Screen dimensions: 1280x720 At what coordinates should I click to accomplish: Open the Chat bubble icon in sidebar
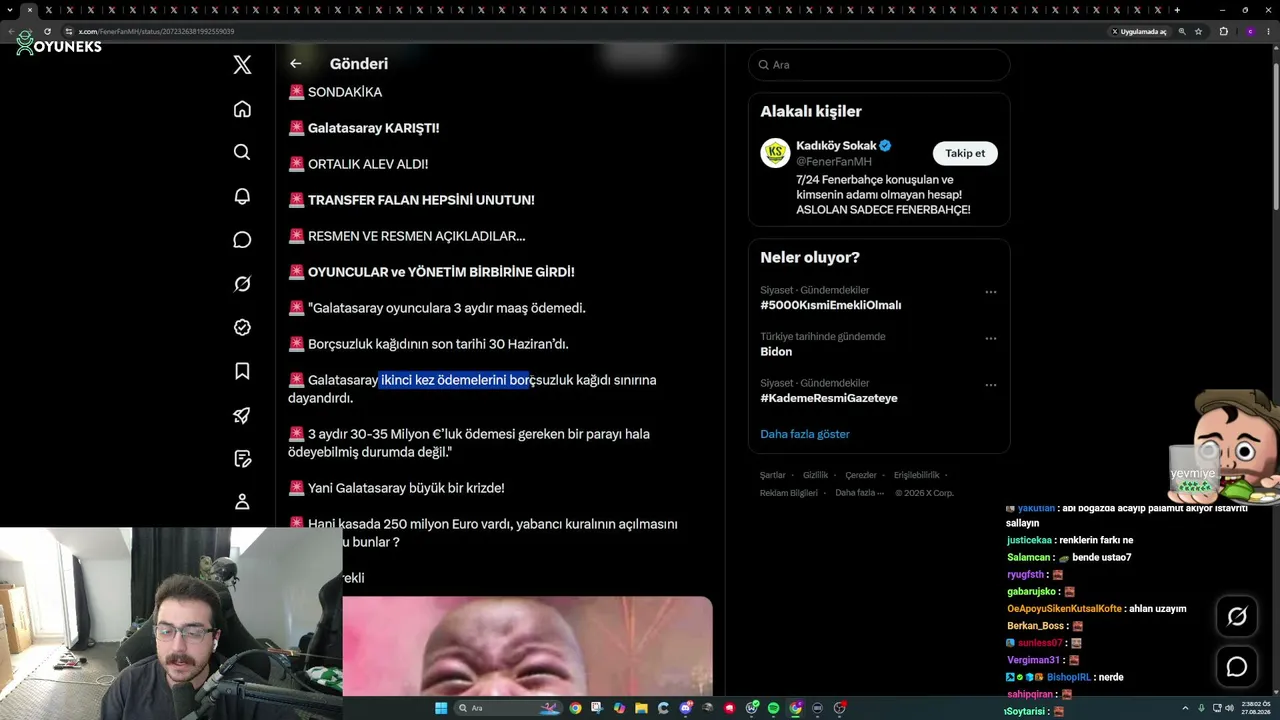pyautogui.click(x=242, y=240)
